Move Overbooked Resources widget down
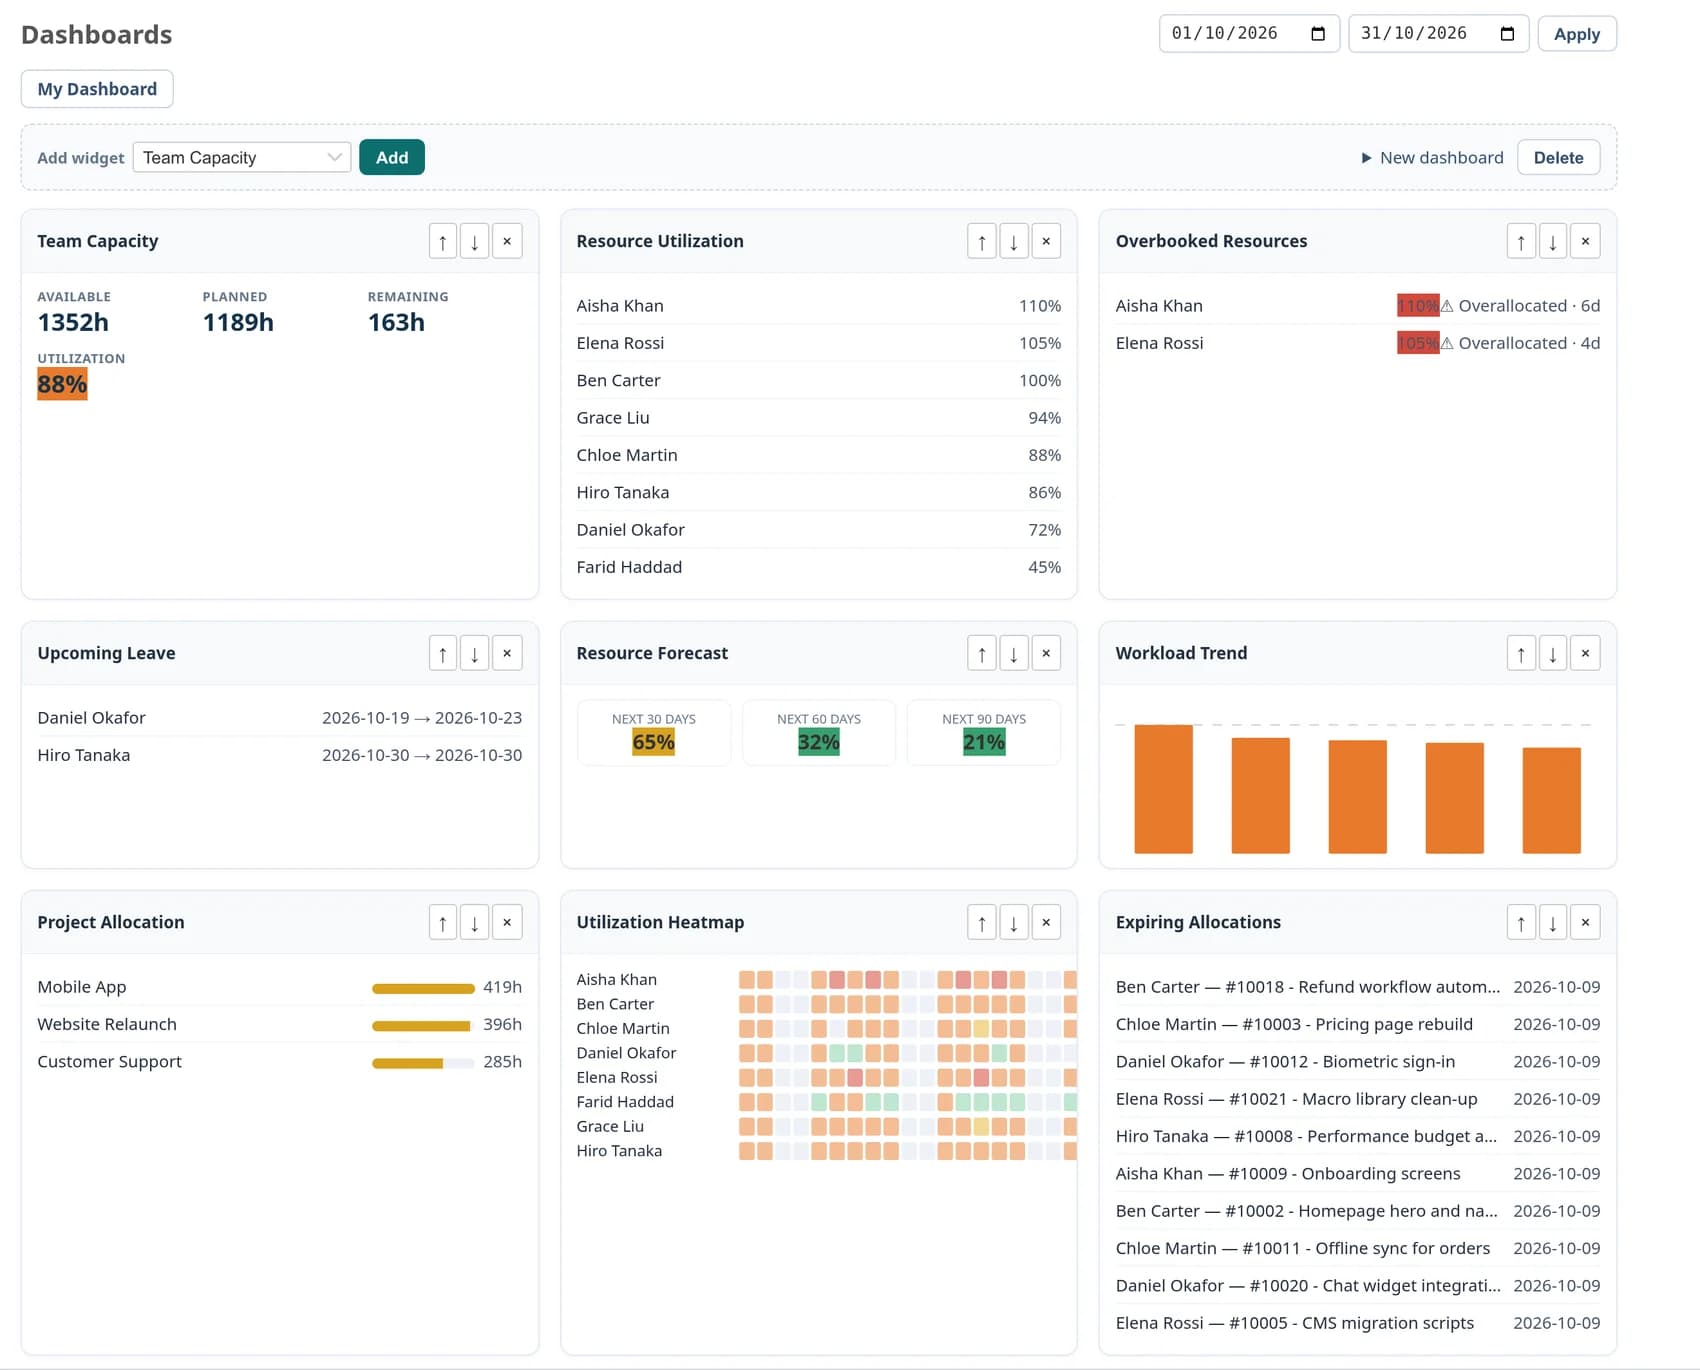This screenshot has height=1370, width=1700. [1553, 241]
